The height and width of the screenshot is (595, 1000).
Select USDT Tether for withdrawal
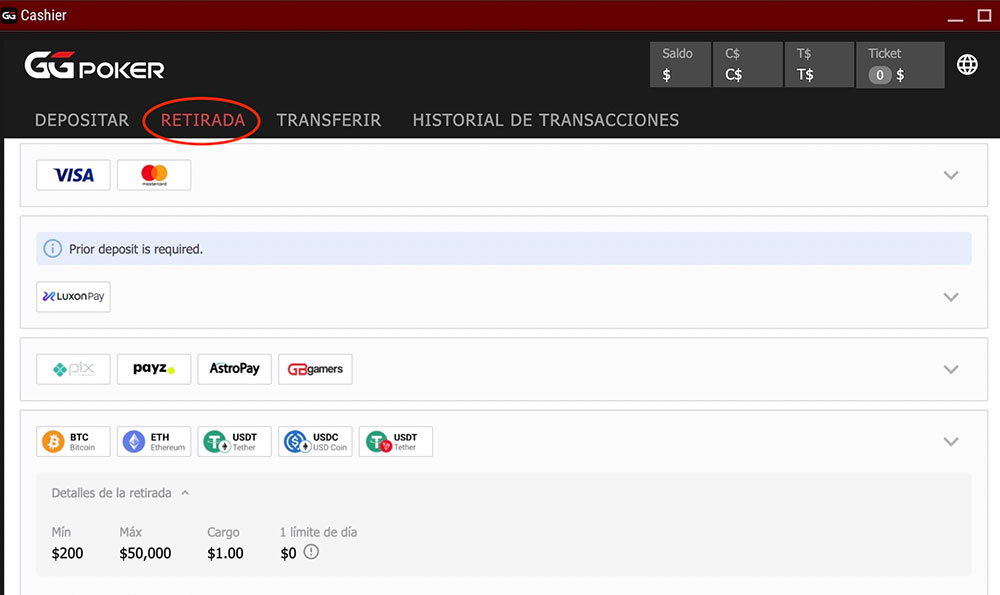tap(234, 441)
